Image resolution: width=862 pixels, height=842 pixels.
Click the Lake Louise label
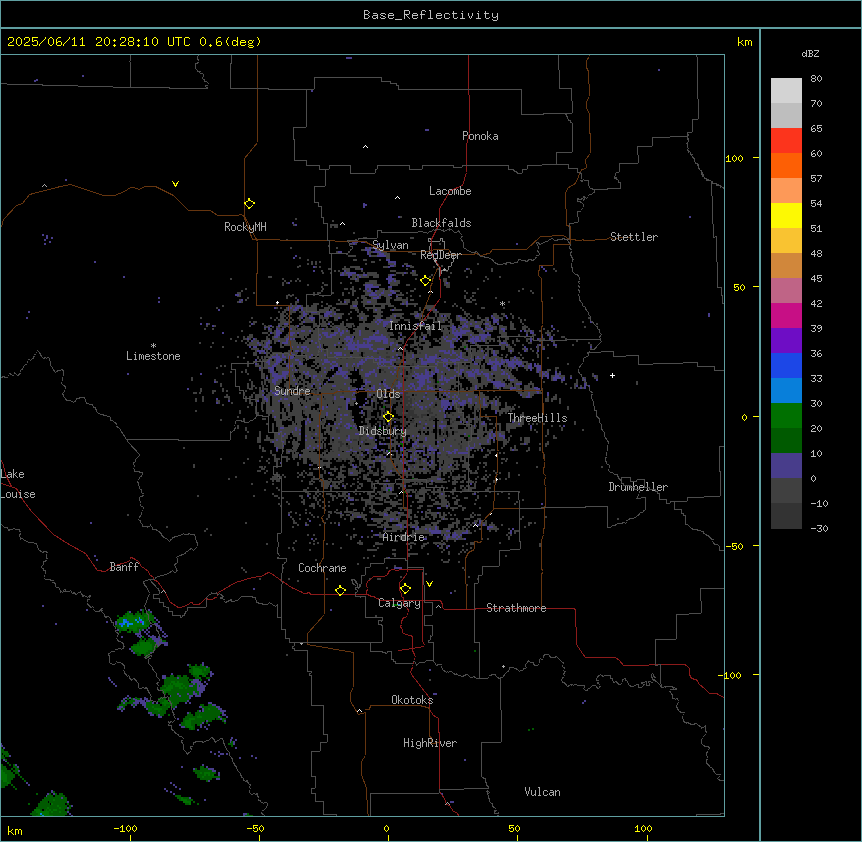18,484
